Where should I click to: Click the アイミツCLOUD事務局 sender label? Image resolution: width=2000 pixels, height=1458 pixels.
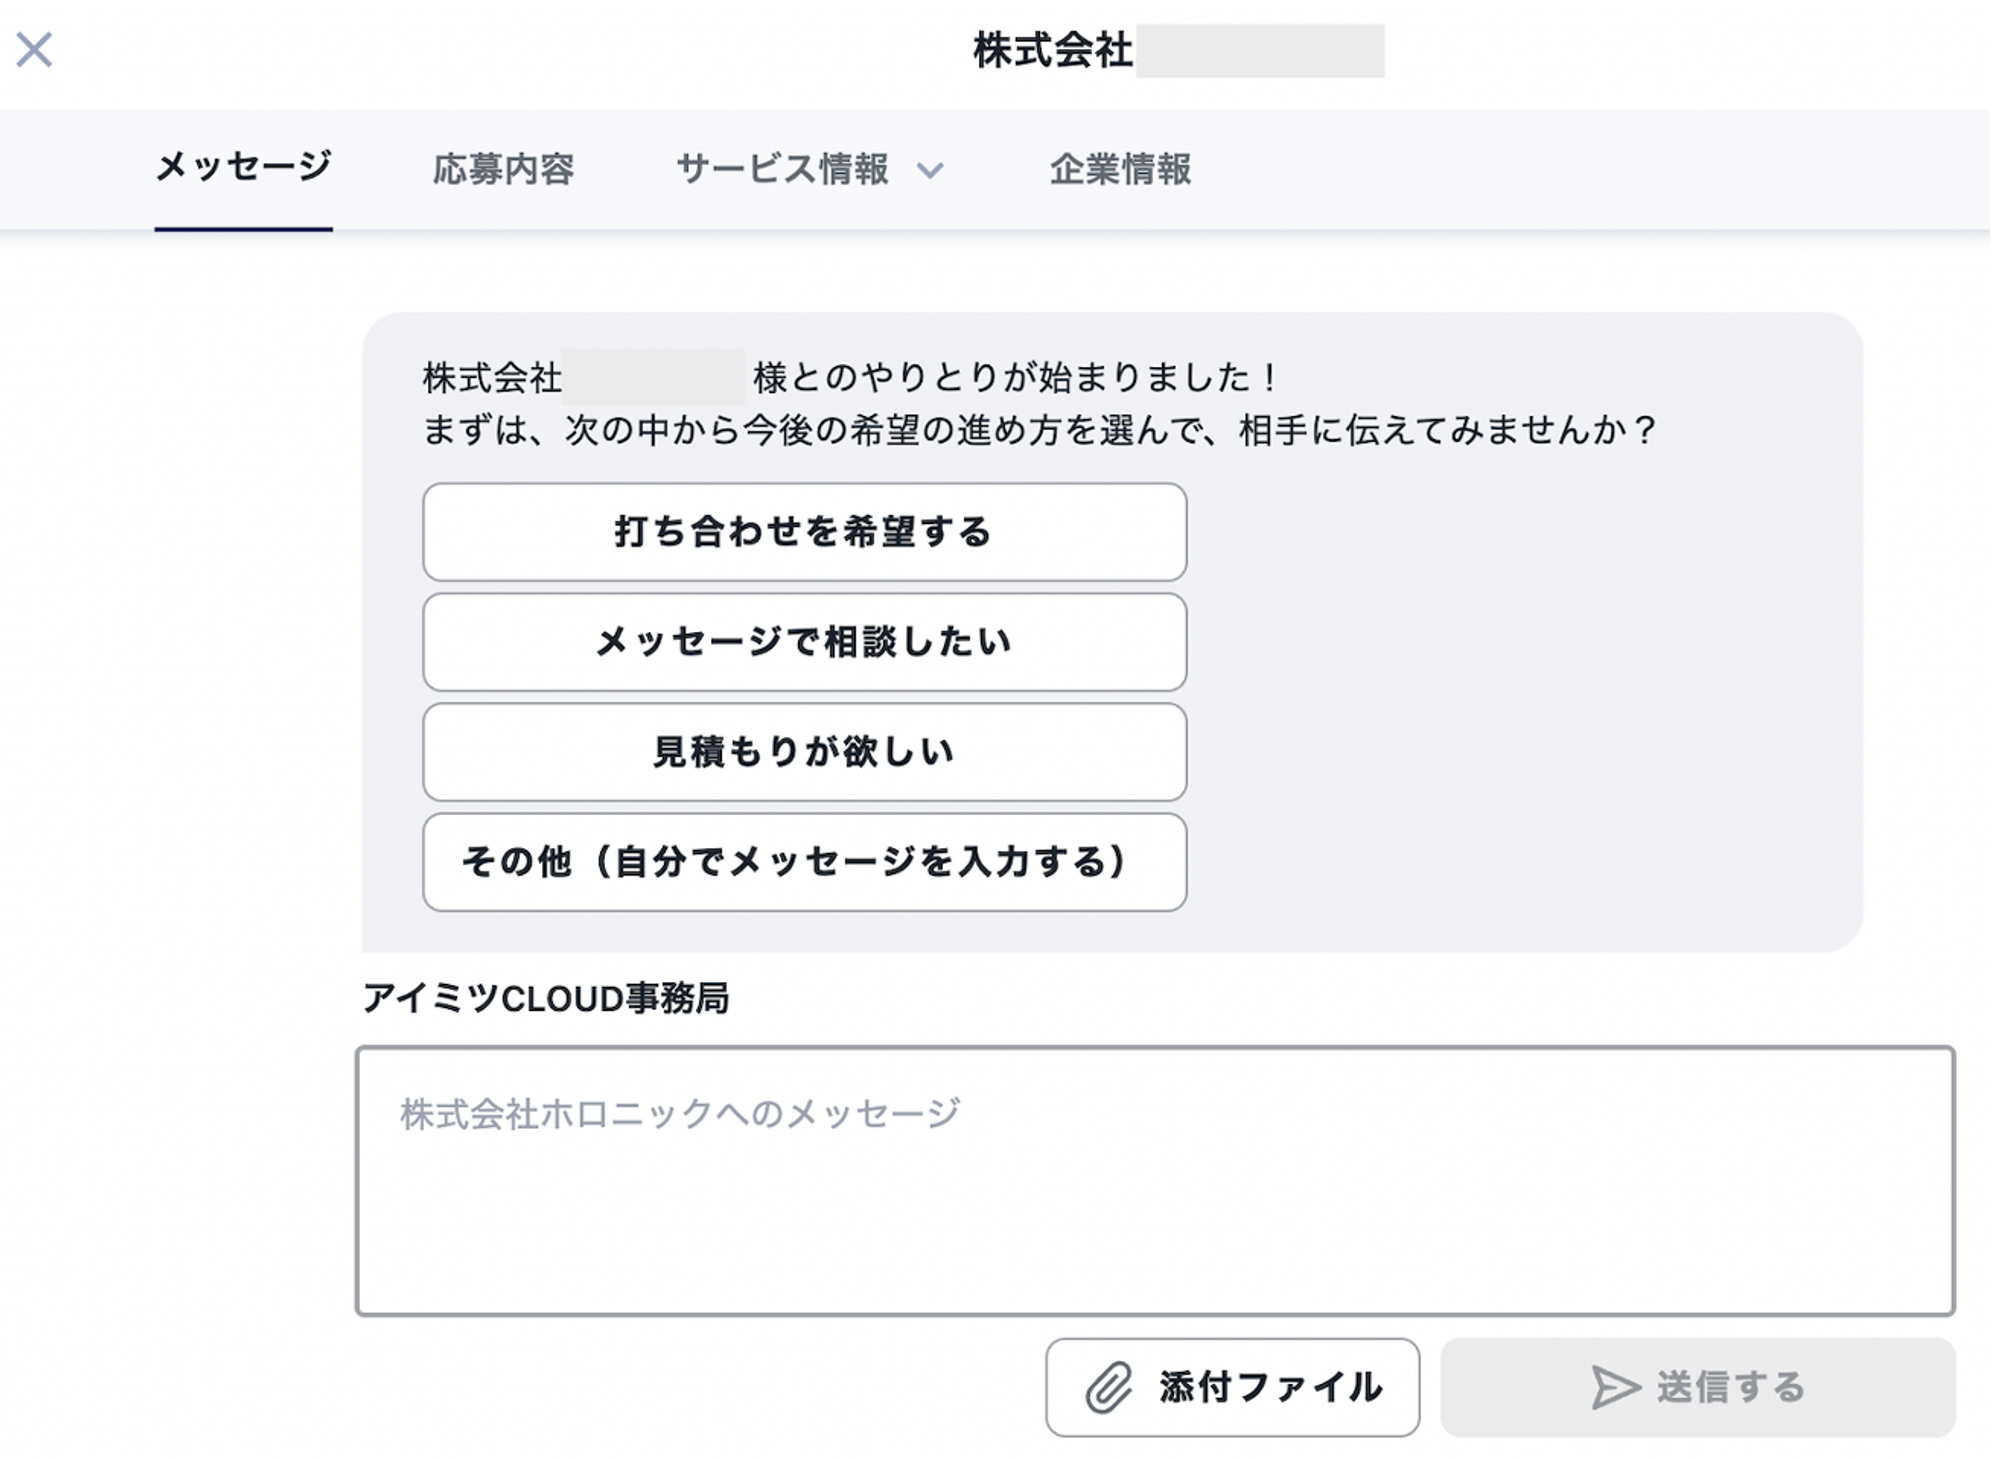545,998
